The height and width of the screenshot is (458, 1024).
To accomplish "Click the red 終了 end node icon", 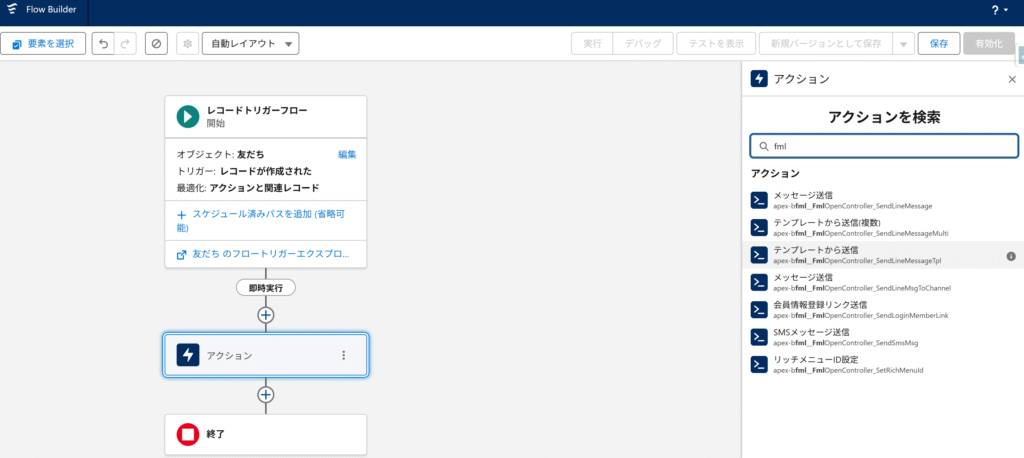I will coord(188,435).
